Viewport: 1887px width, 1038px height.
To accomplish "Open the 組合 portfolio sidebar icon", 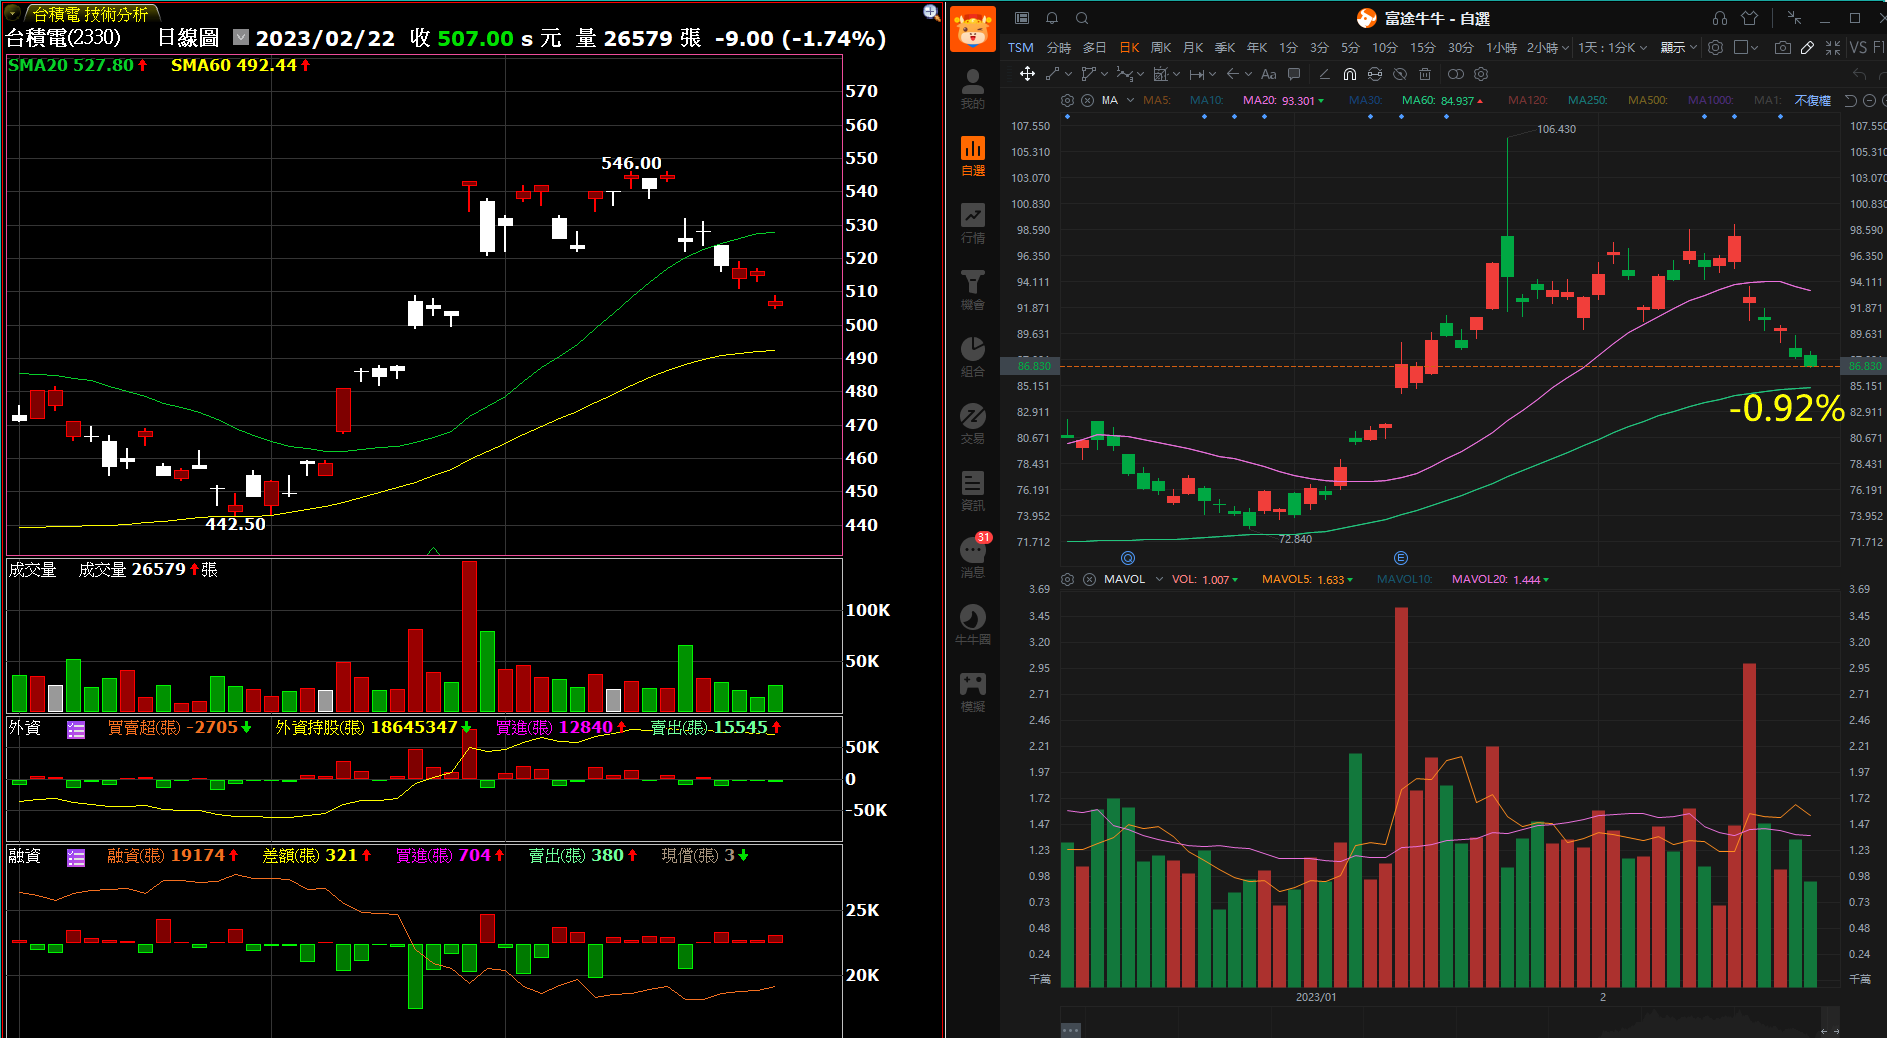I will (973, 356).
